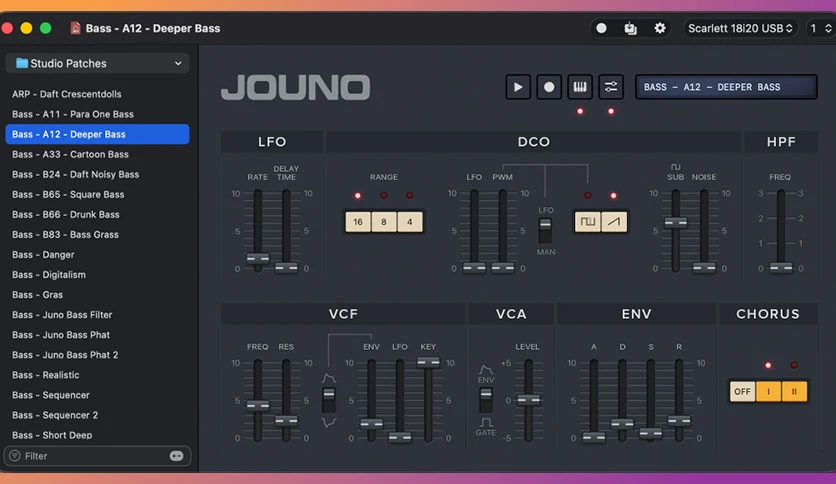Viewport: 836px width, 484px height.
Task: Click the play button in JOUNO header
Action: tap(518, 87)
